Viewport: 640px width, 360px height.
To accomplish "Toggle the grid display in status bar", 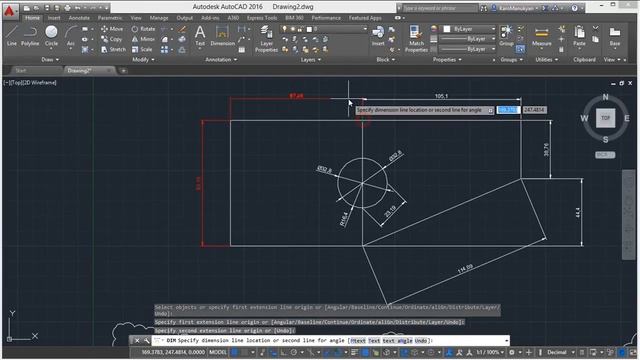I will coord(234,352).
